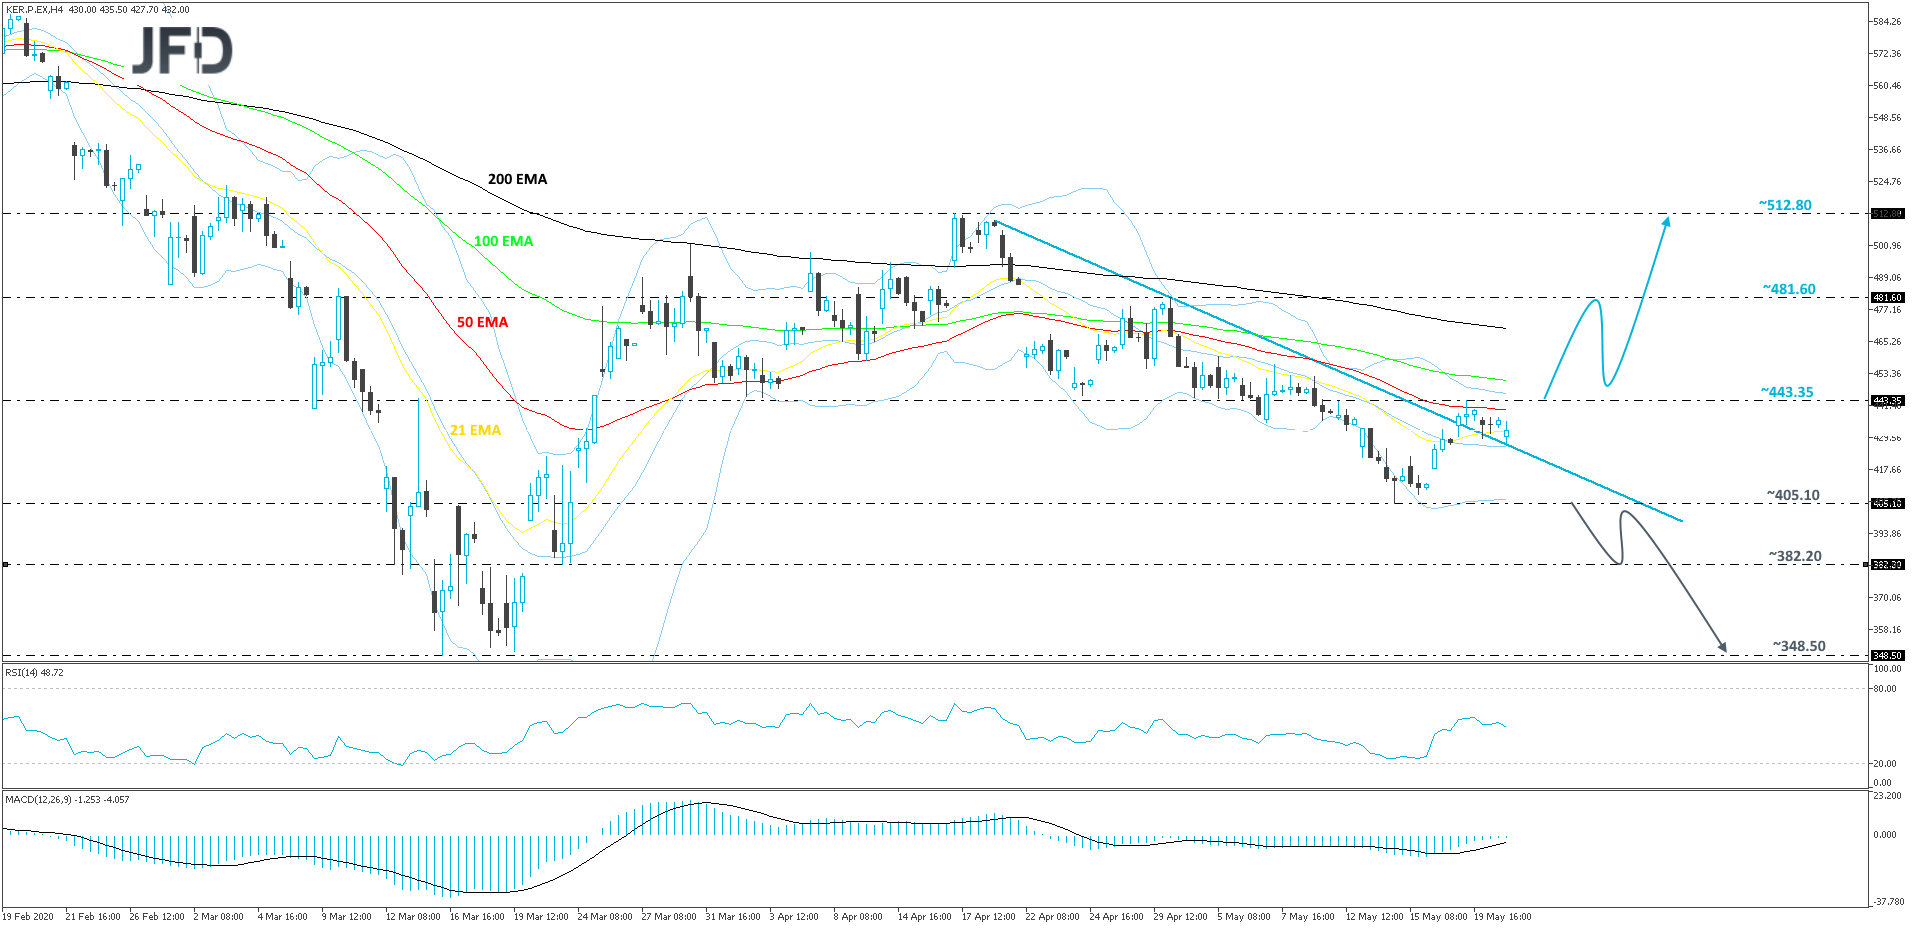This screenshot has width=1916, height=928.
Task: Select the yellow 21 EMA label
Action: click(x=475, y=430)
